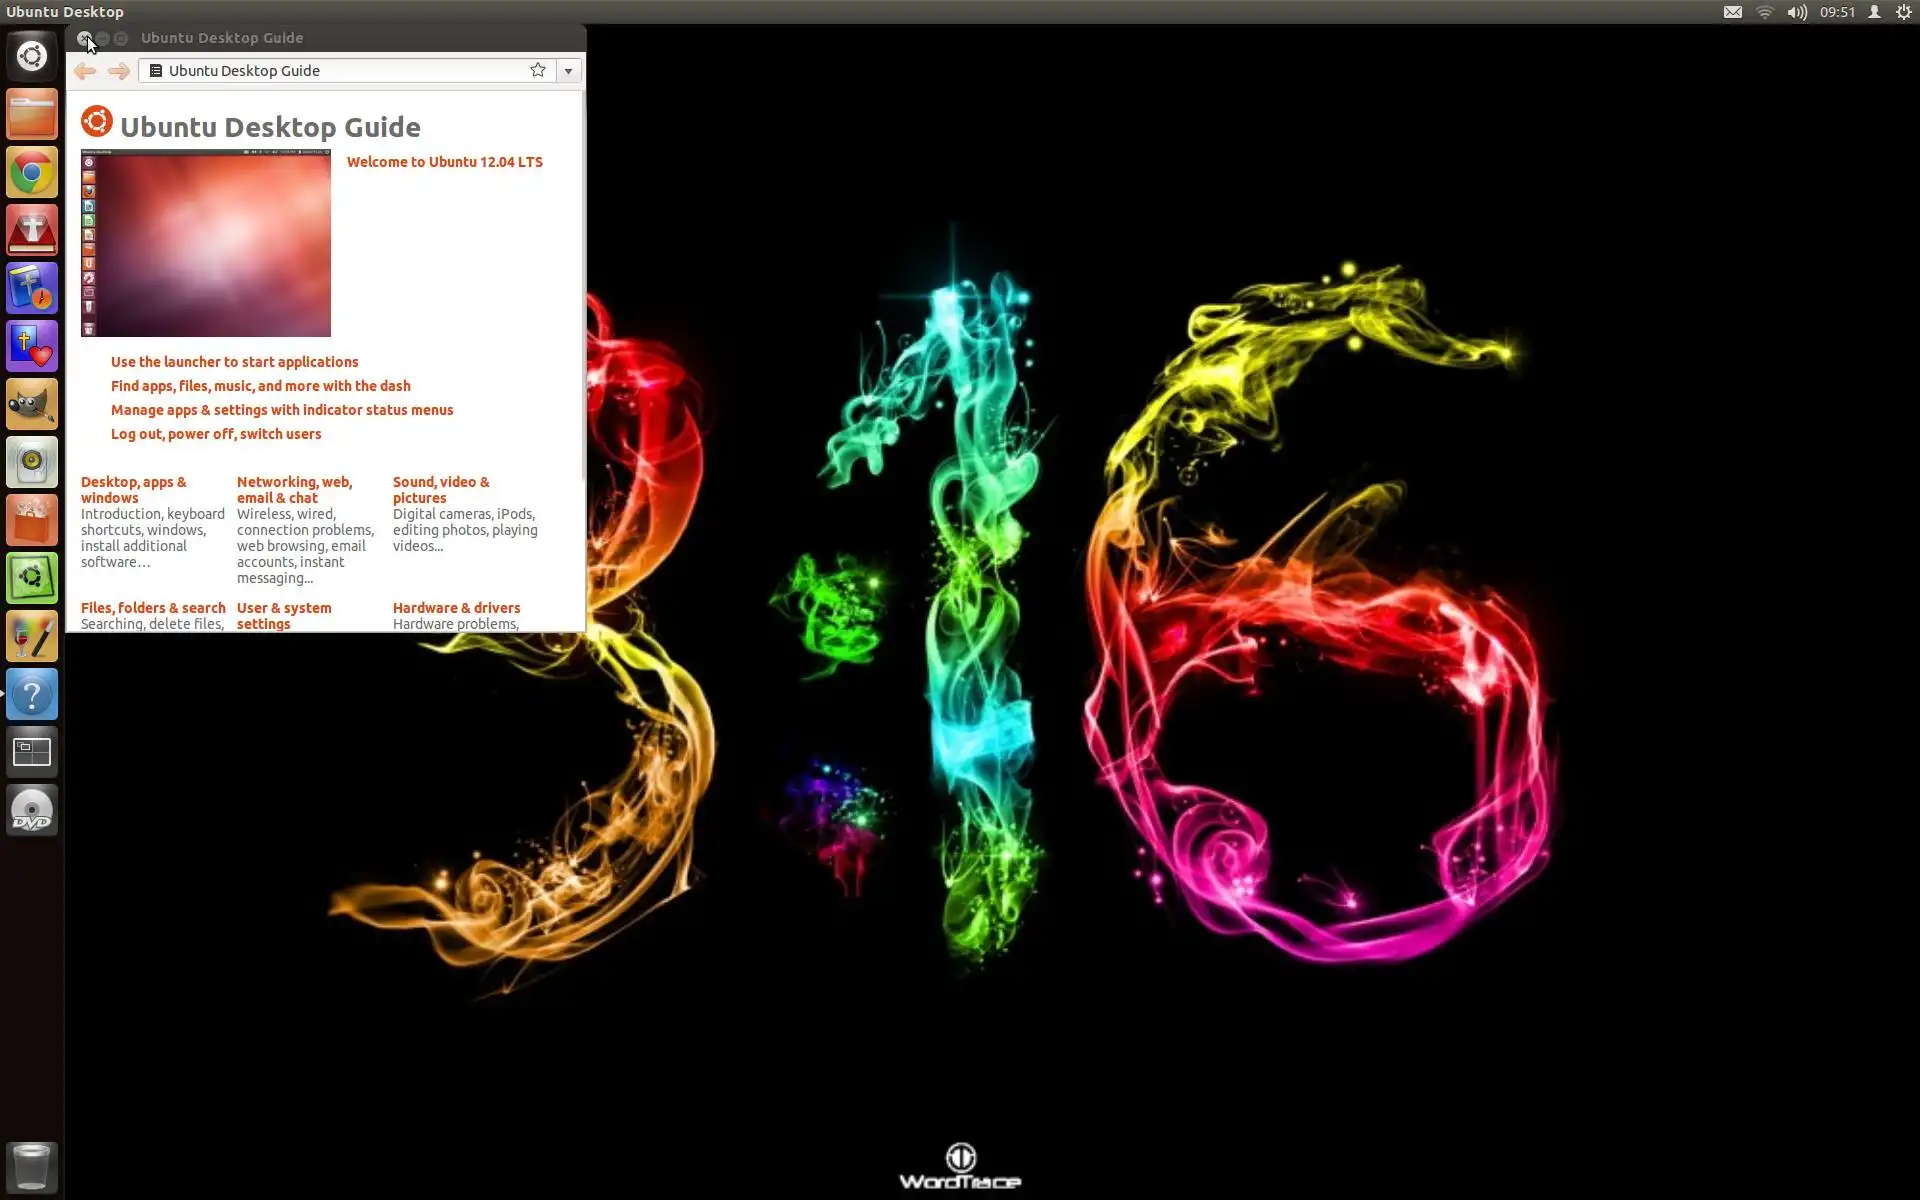The width and height of the screenshot is (1920, 1200).
Task: Open the Trash in the launcher
Action: (x=32, y=1167)
